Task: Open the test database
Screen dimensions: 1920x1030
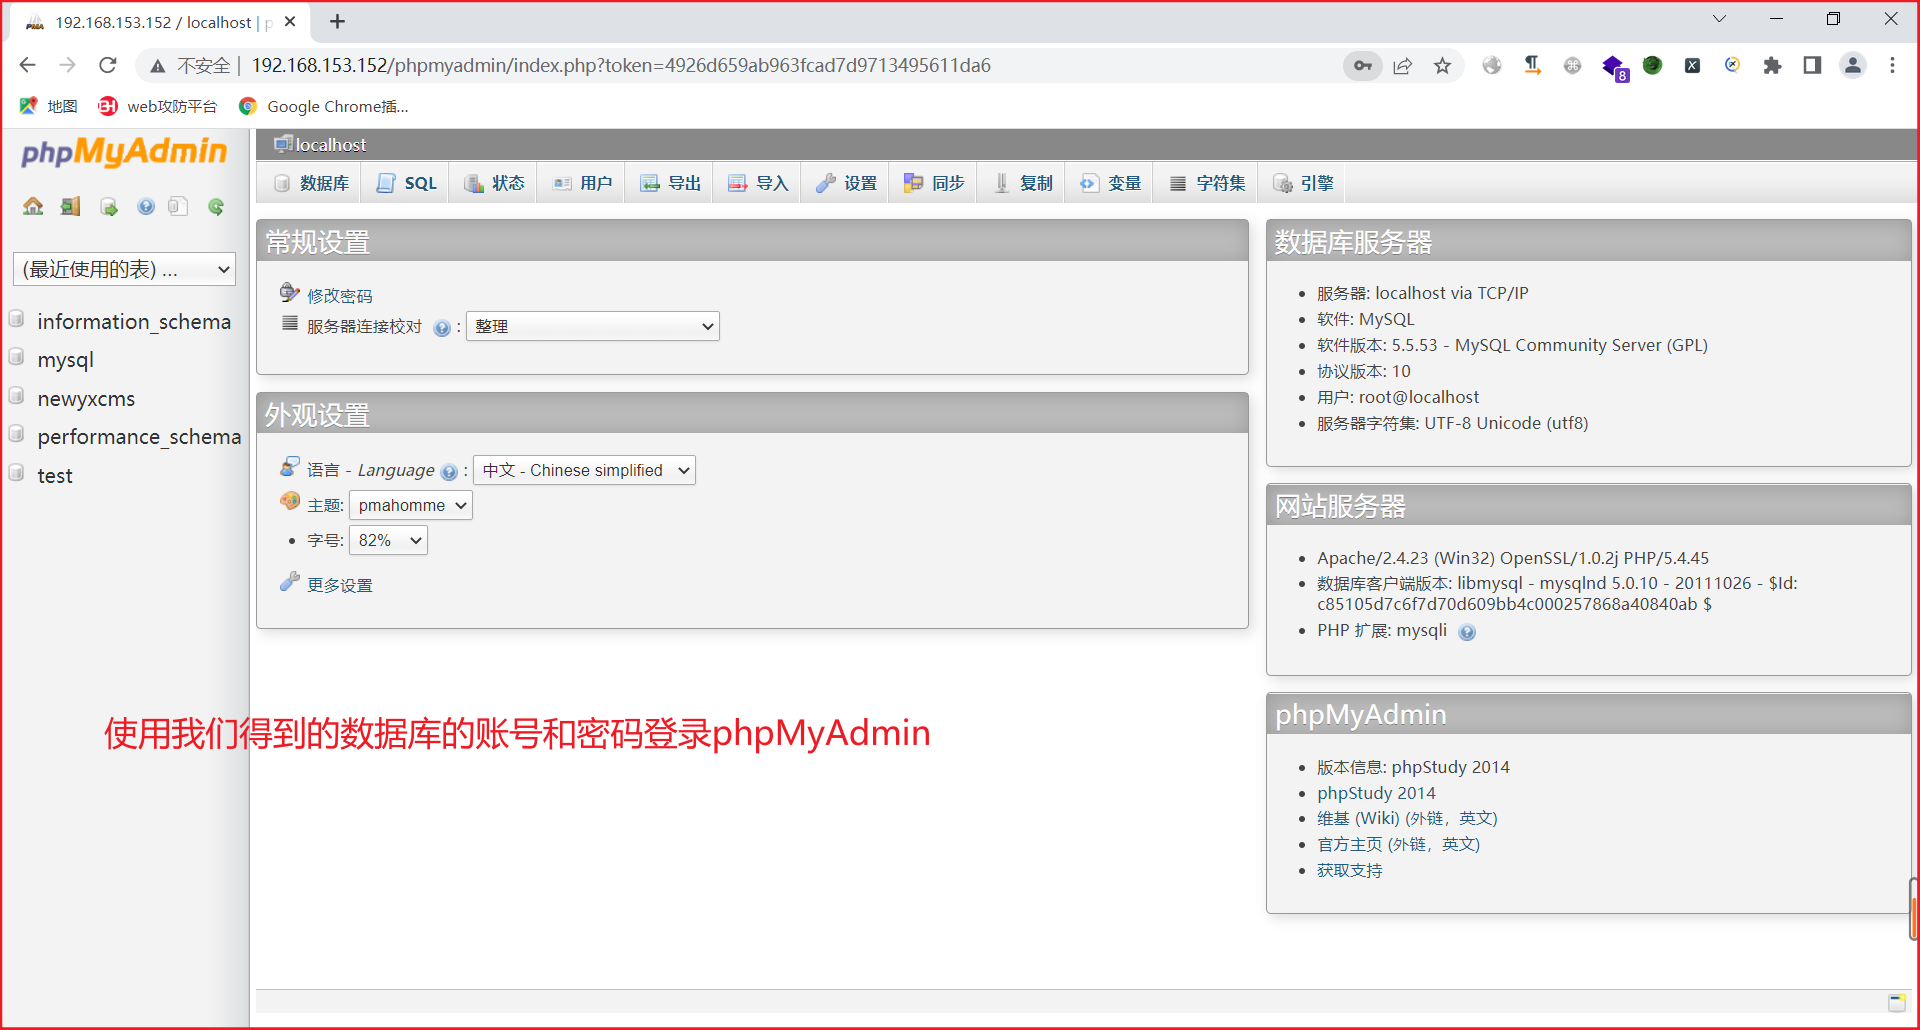Action: [x=55, y=476]
